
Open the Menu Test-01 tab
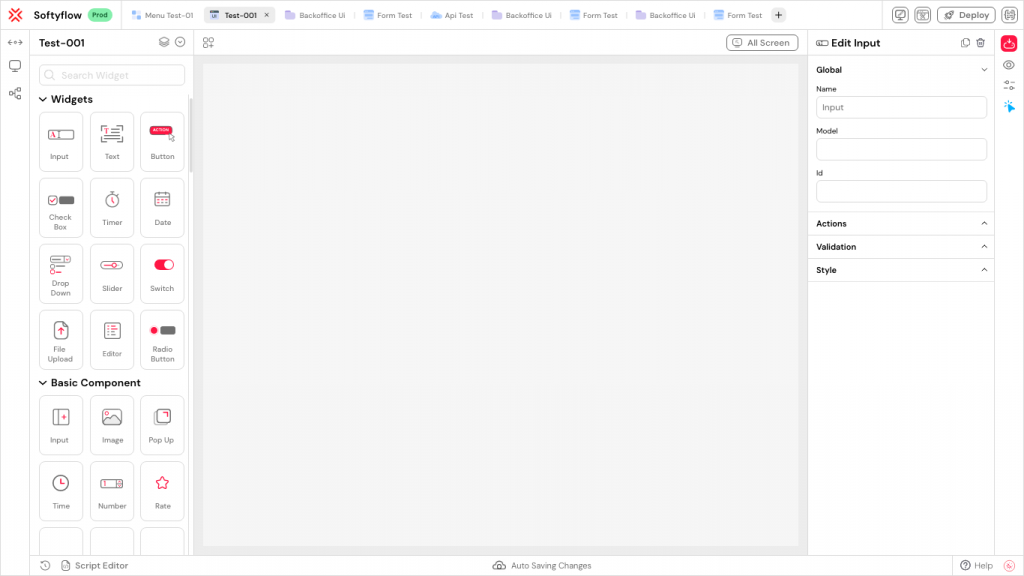tap(162, 15)
